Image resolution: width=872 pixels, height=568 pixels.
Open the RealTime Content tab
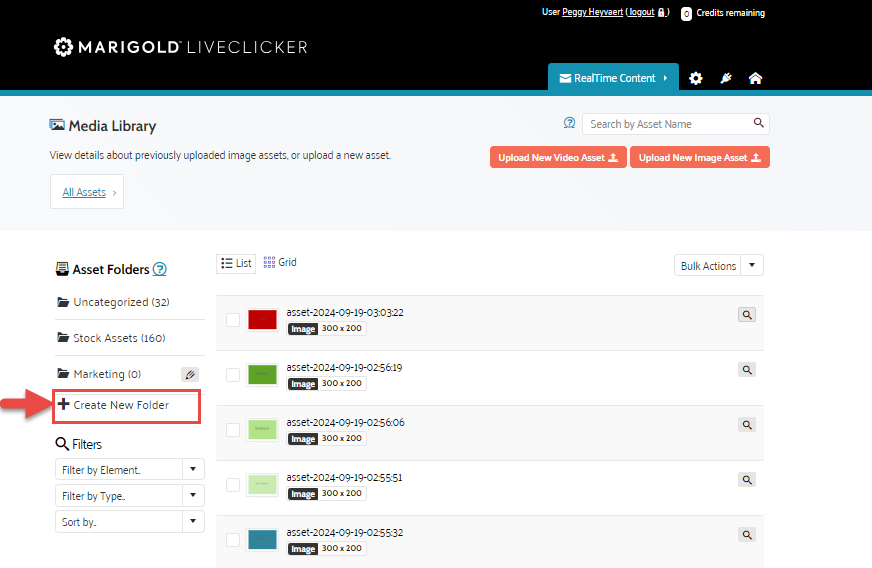(x=613, y=78)
